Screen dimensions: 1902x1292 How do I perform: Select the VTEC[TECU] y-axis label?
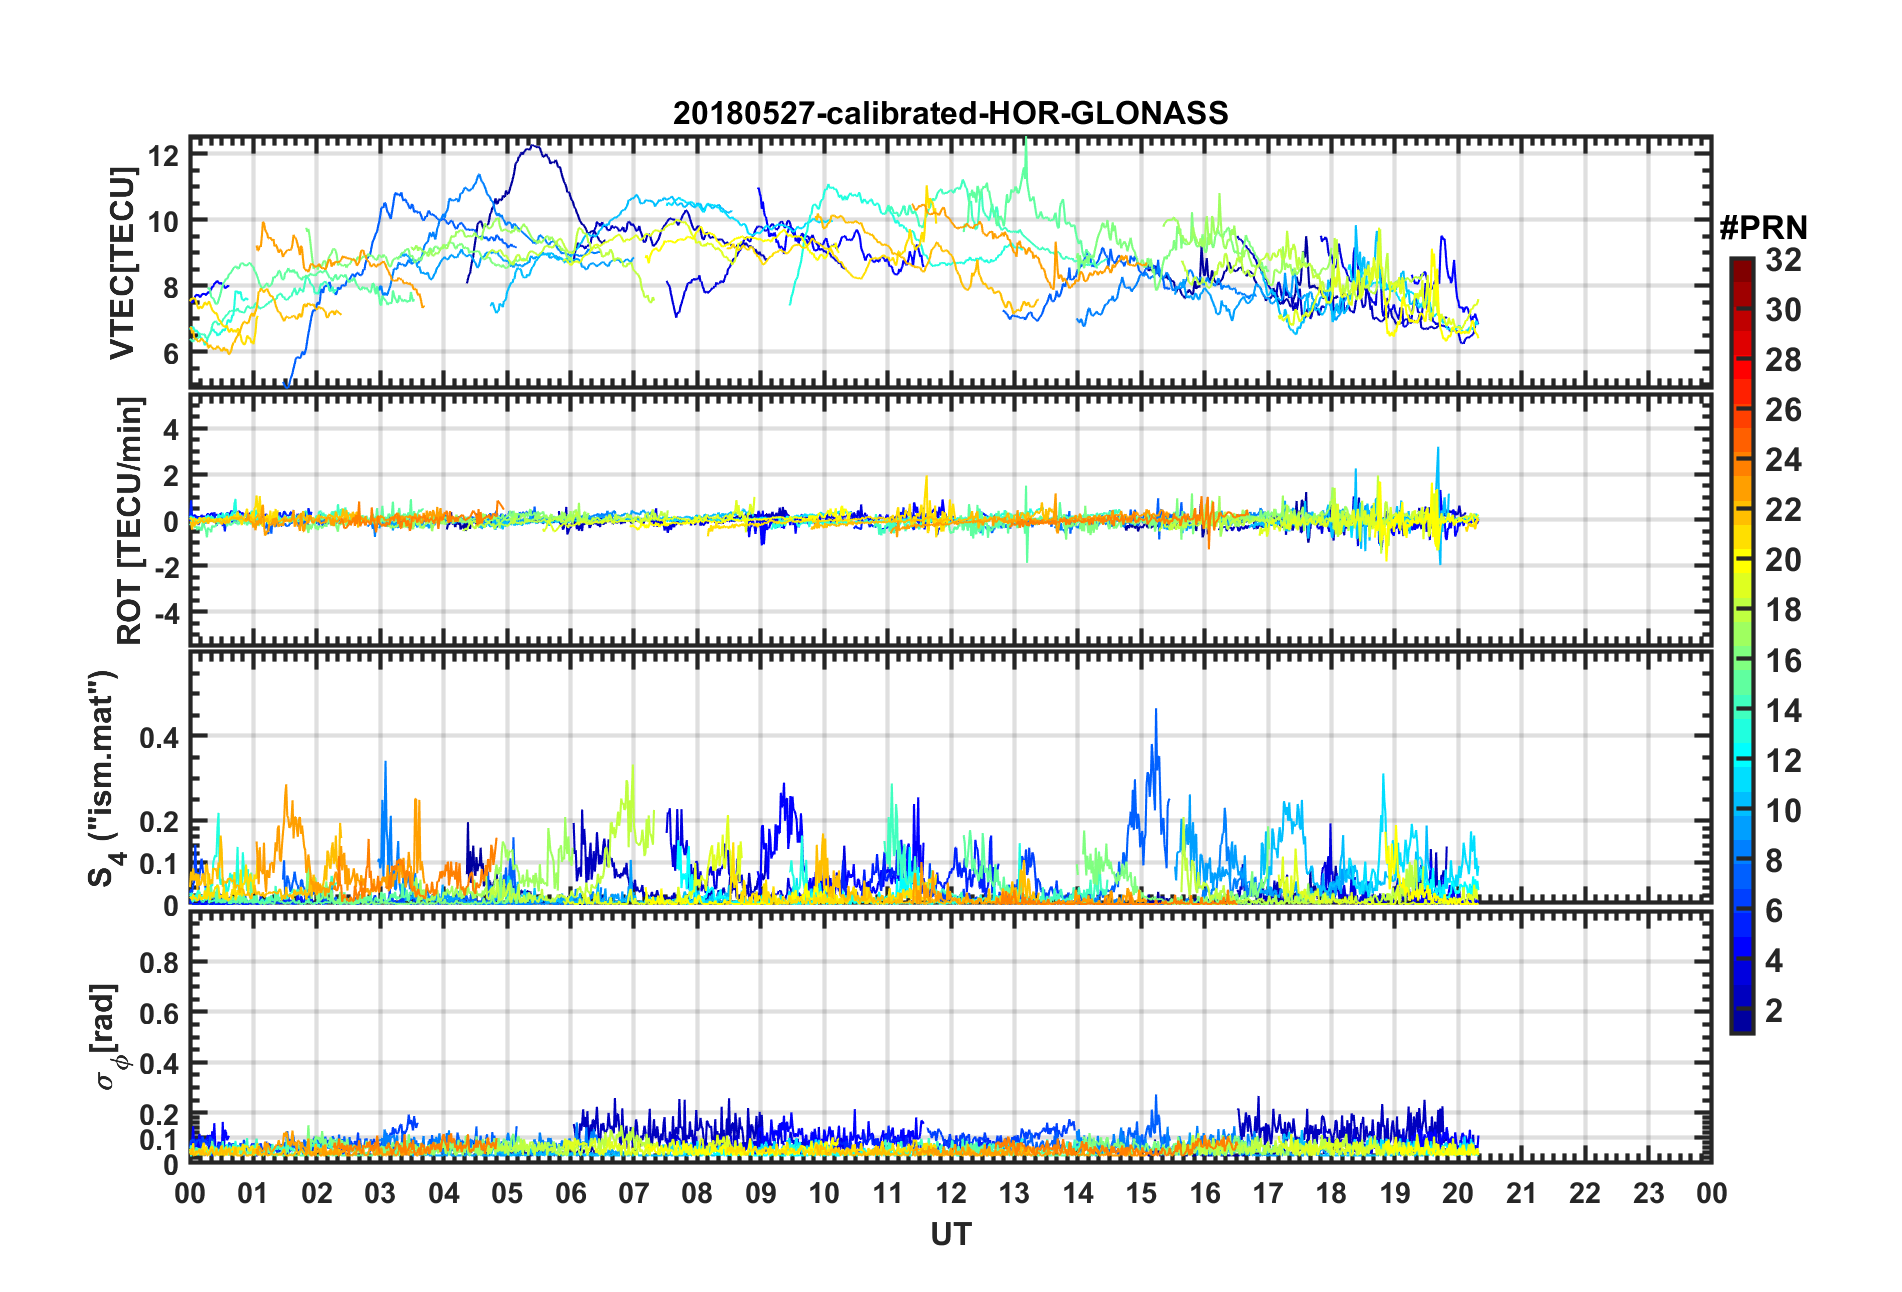point(122,263)
